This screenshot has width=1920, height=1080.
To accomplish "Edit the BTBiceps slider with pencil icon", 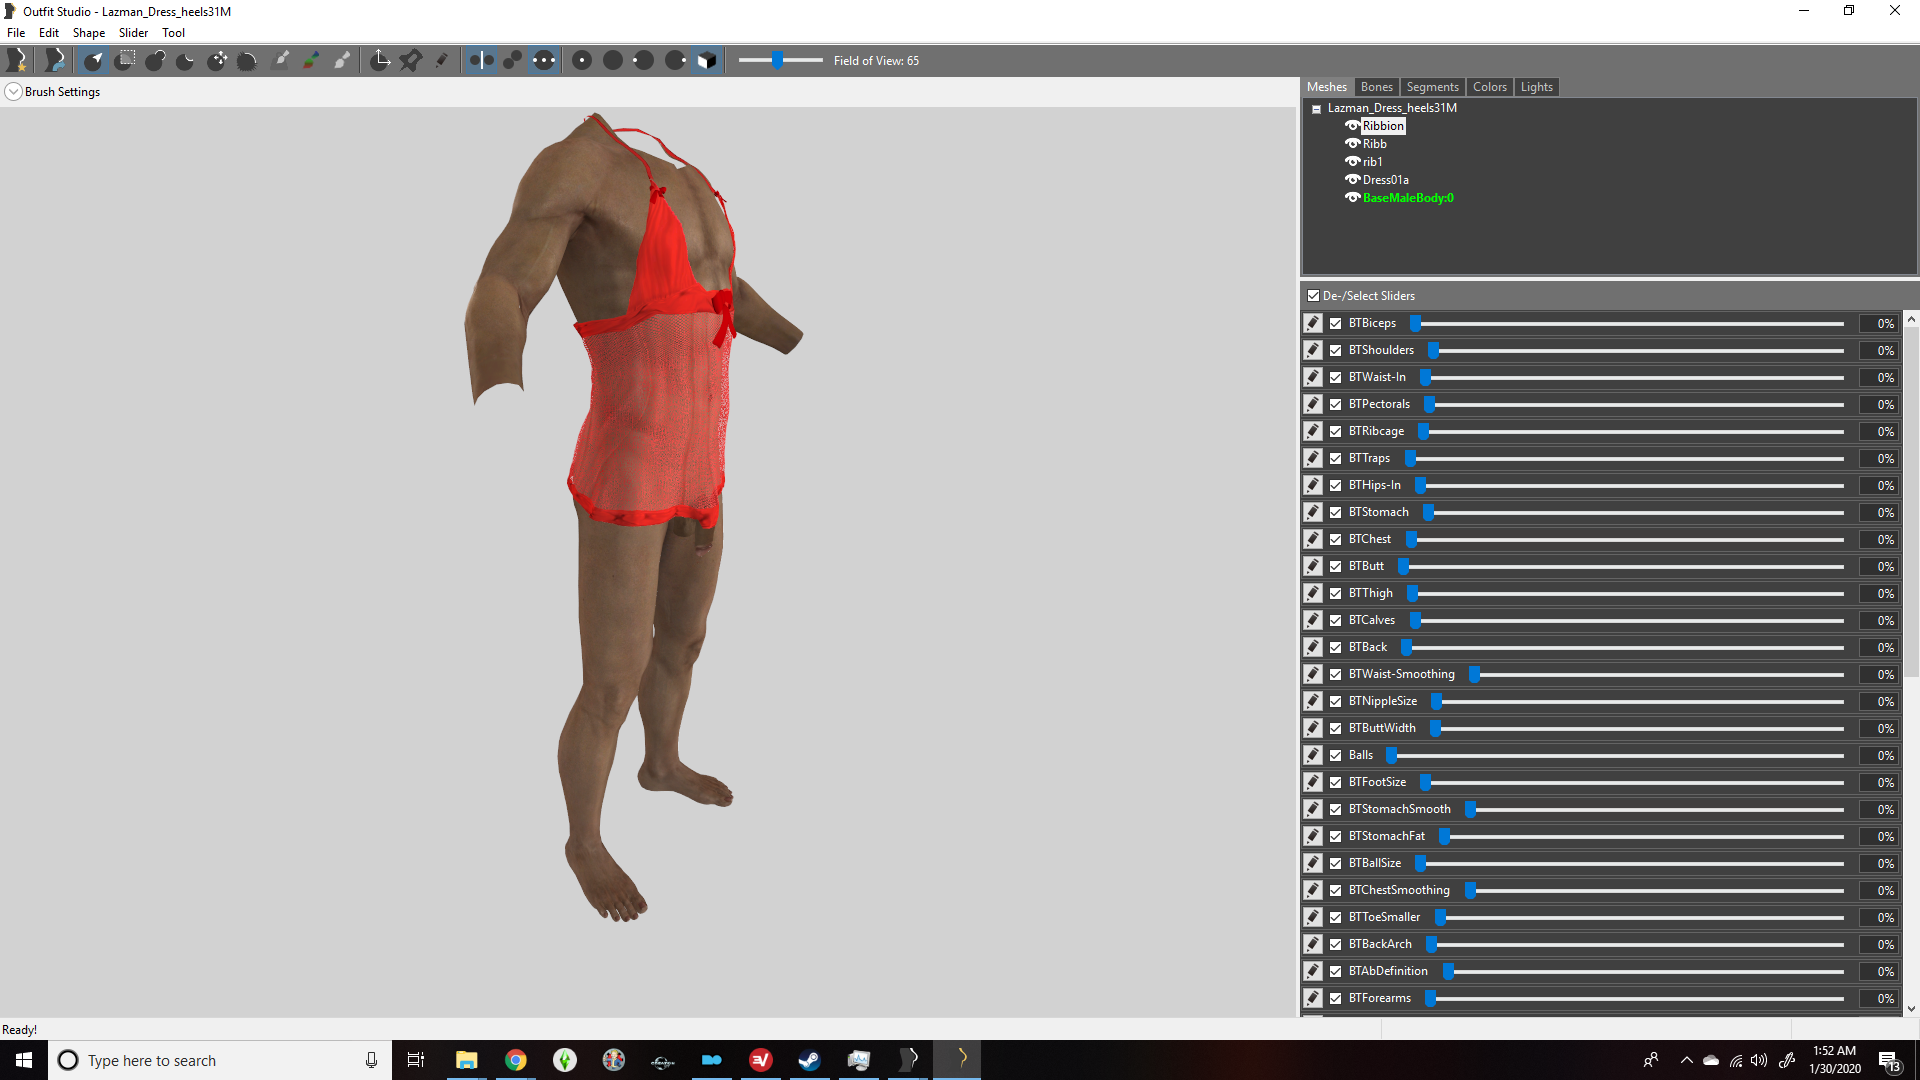I will [x=1313, y=323].
